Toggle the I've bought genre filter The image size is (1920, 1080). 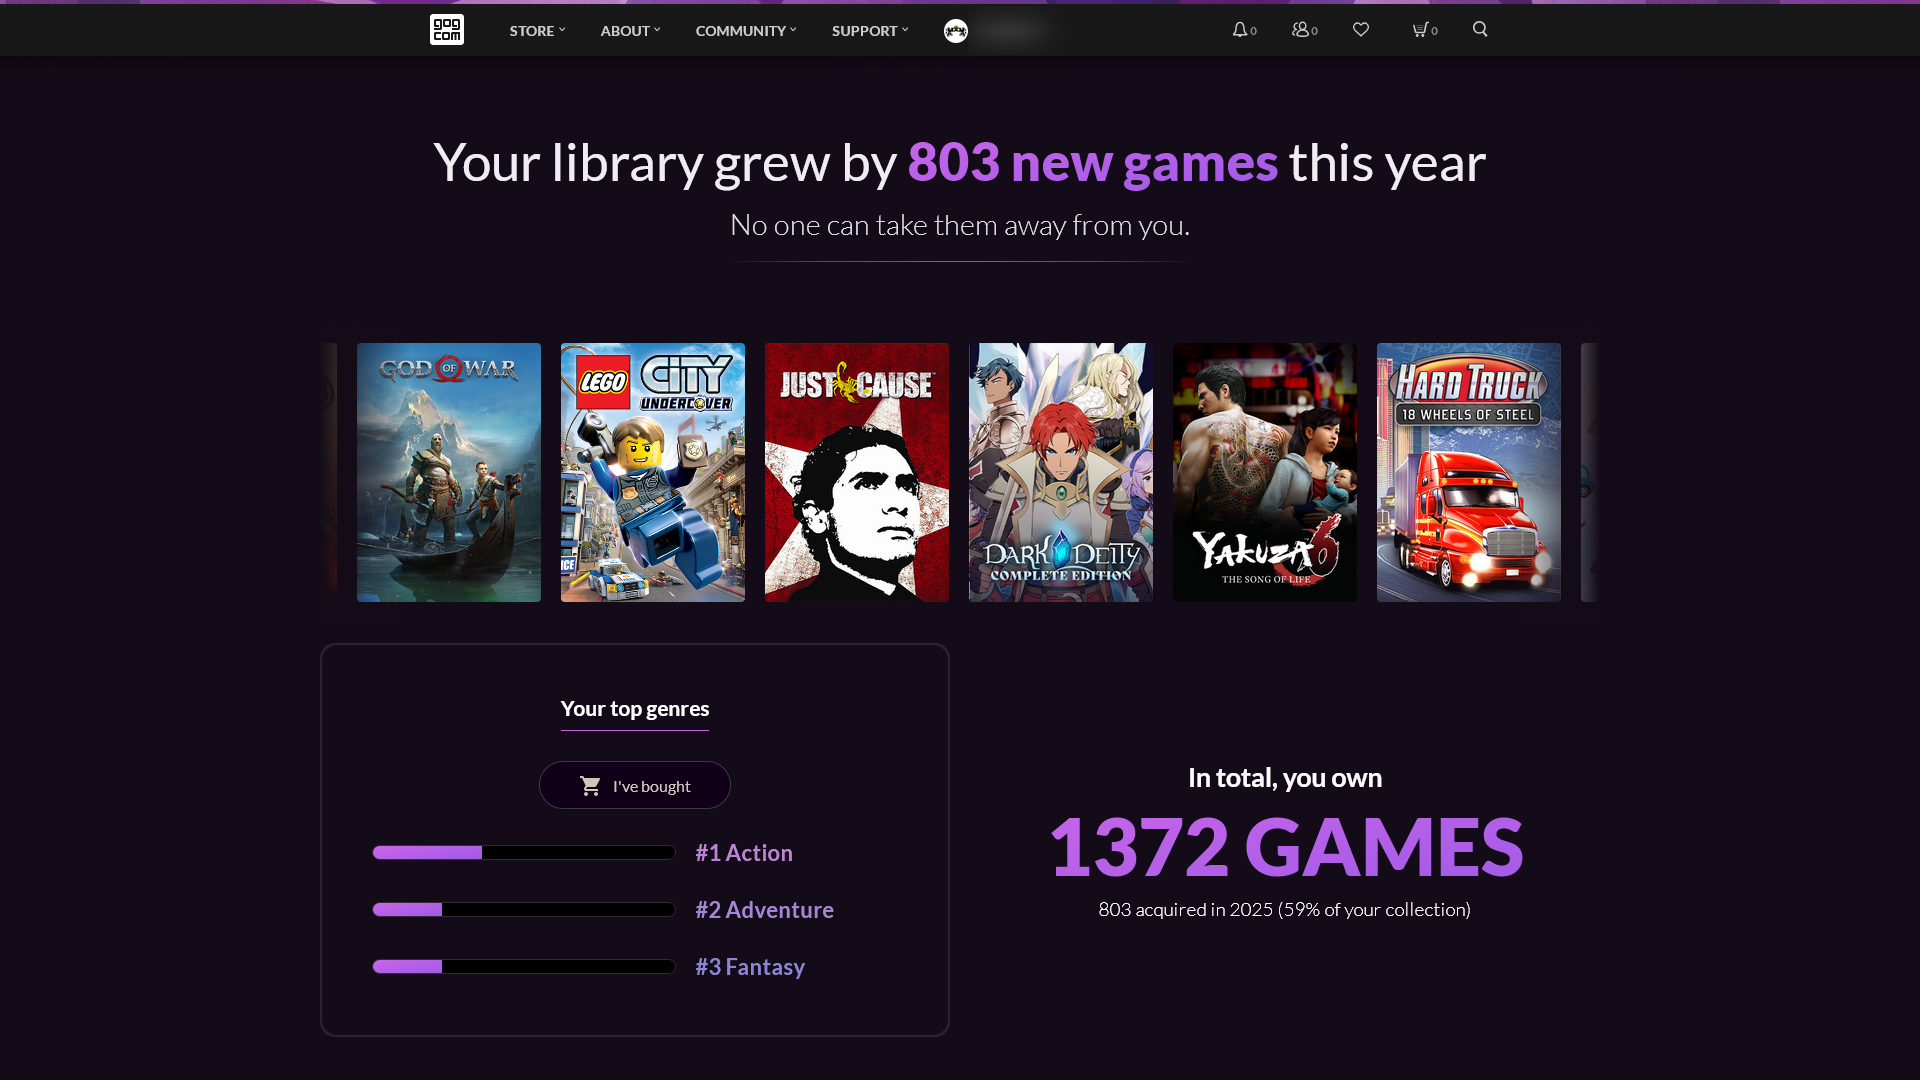coord(635,786)
